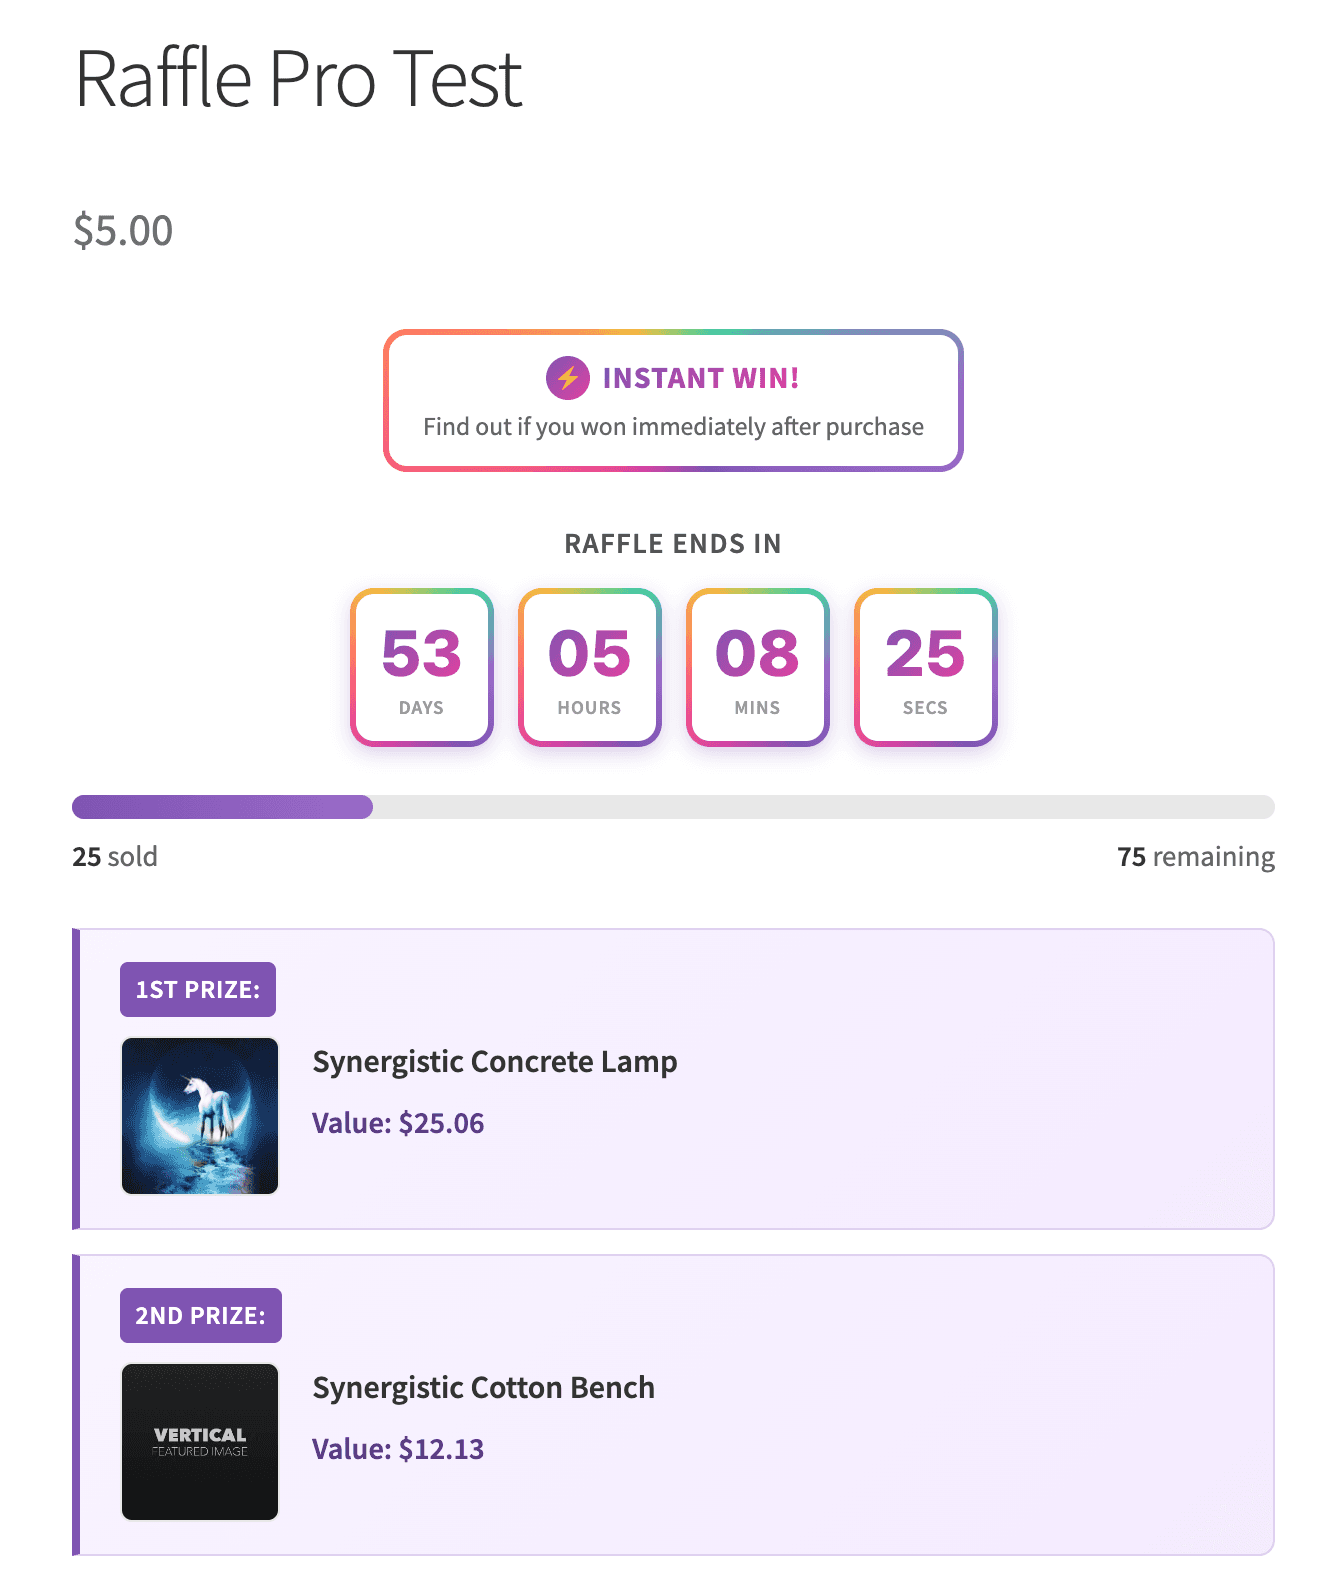The image size is (1324, 1590).
Task: Click the 75 remaining label
Action: 1195,857
